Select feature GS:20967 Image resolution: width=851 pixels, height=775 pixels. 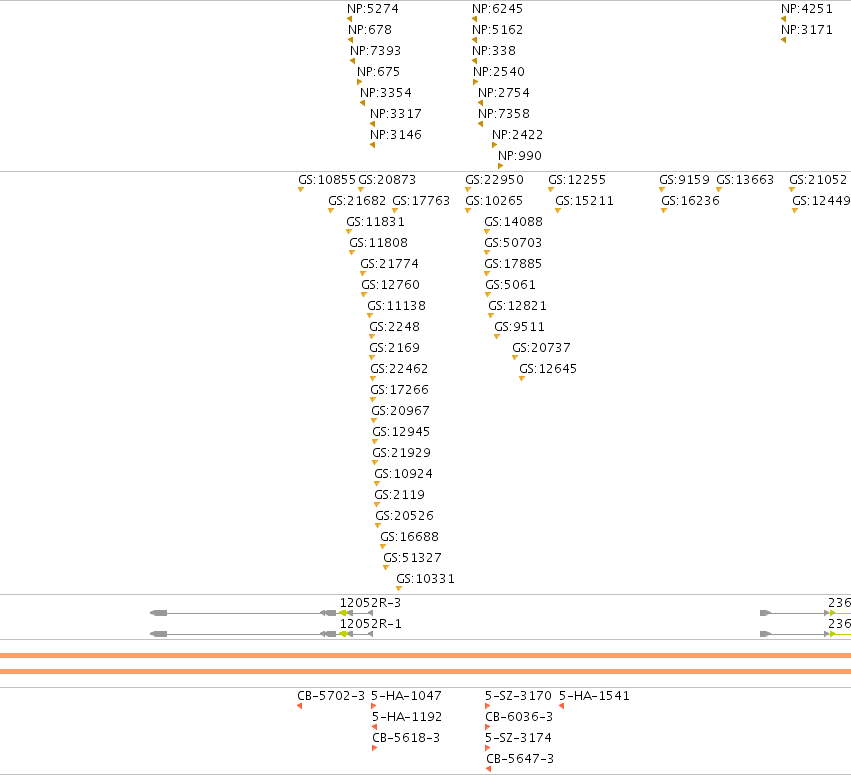tap(401, 411)
